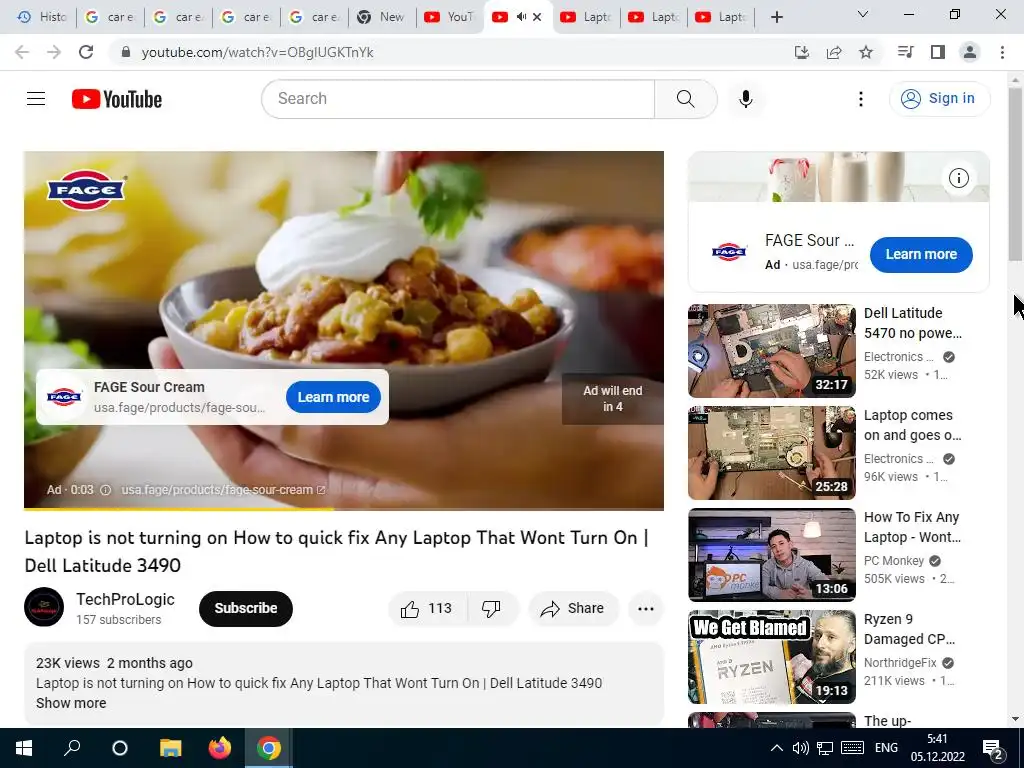Open the YouTube guide hamburger menu

(x=36, y=99)
